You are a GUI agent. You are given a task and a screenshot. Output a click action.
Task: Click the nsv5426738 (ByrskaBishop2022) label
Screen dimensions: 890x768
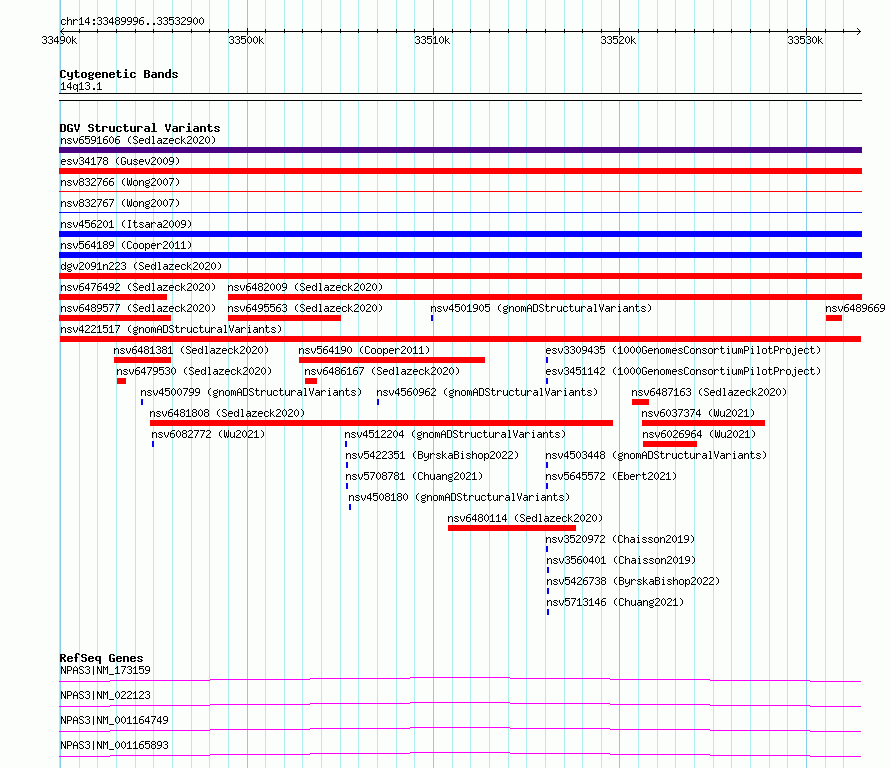[633, 581]
